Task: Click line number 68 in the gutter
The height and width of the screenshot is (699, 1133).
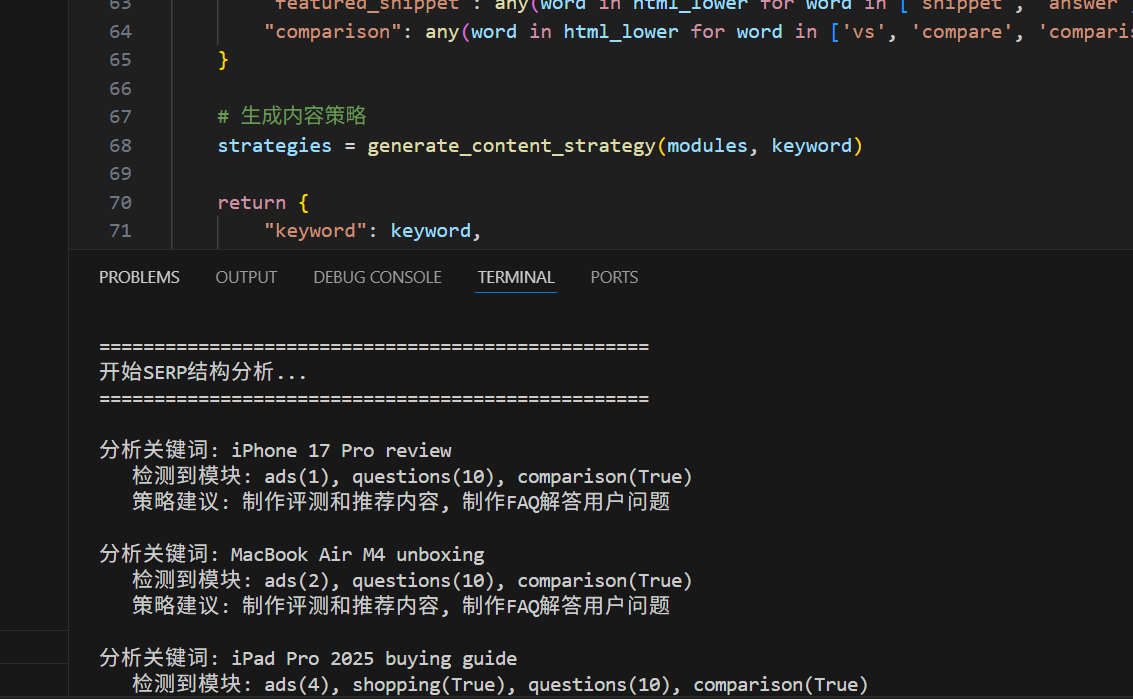Action: pyautogui.click(x=120, y=146)
